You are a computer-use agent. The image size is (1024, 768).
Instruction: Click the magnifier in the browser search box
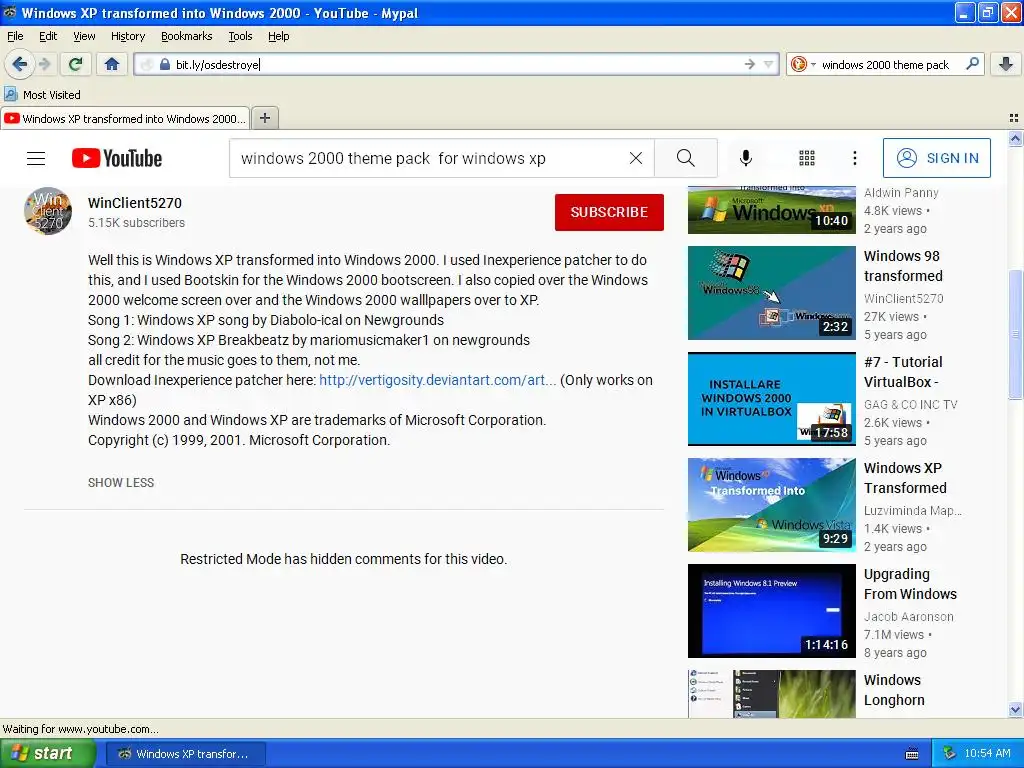pos(972,64)
